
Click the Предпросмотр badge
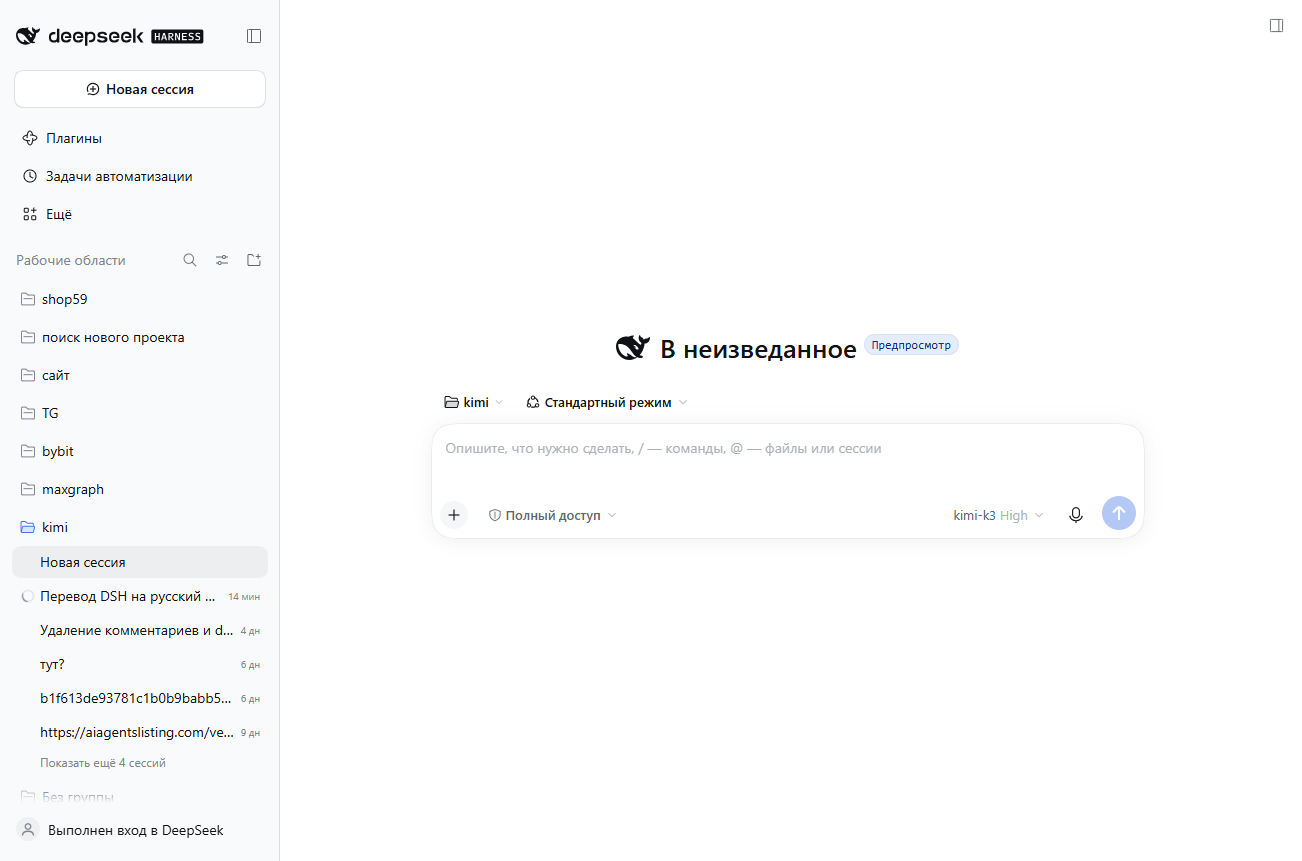pyautogui.click(x=911, y=345)
